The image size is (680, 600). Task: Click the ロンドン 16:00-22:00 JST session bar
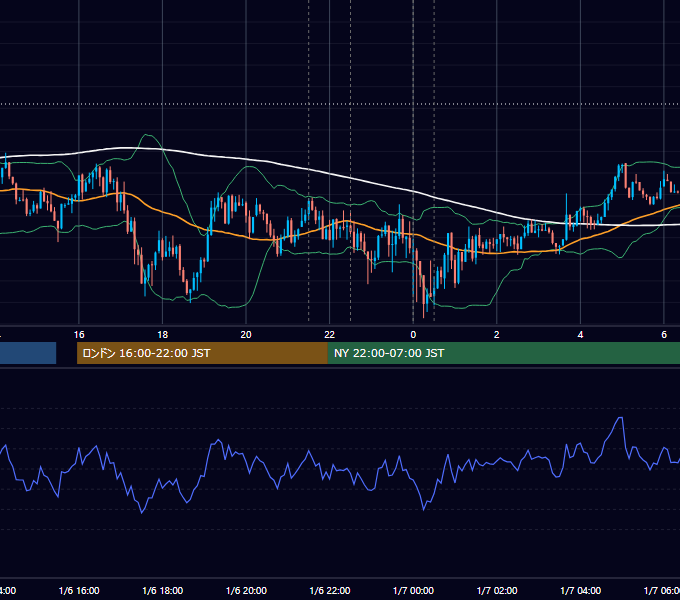pyautogui.click(x=202, y=353)
